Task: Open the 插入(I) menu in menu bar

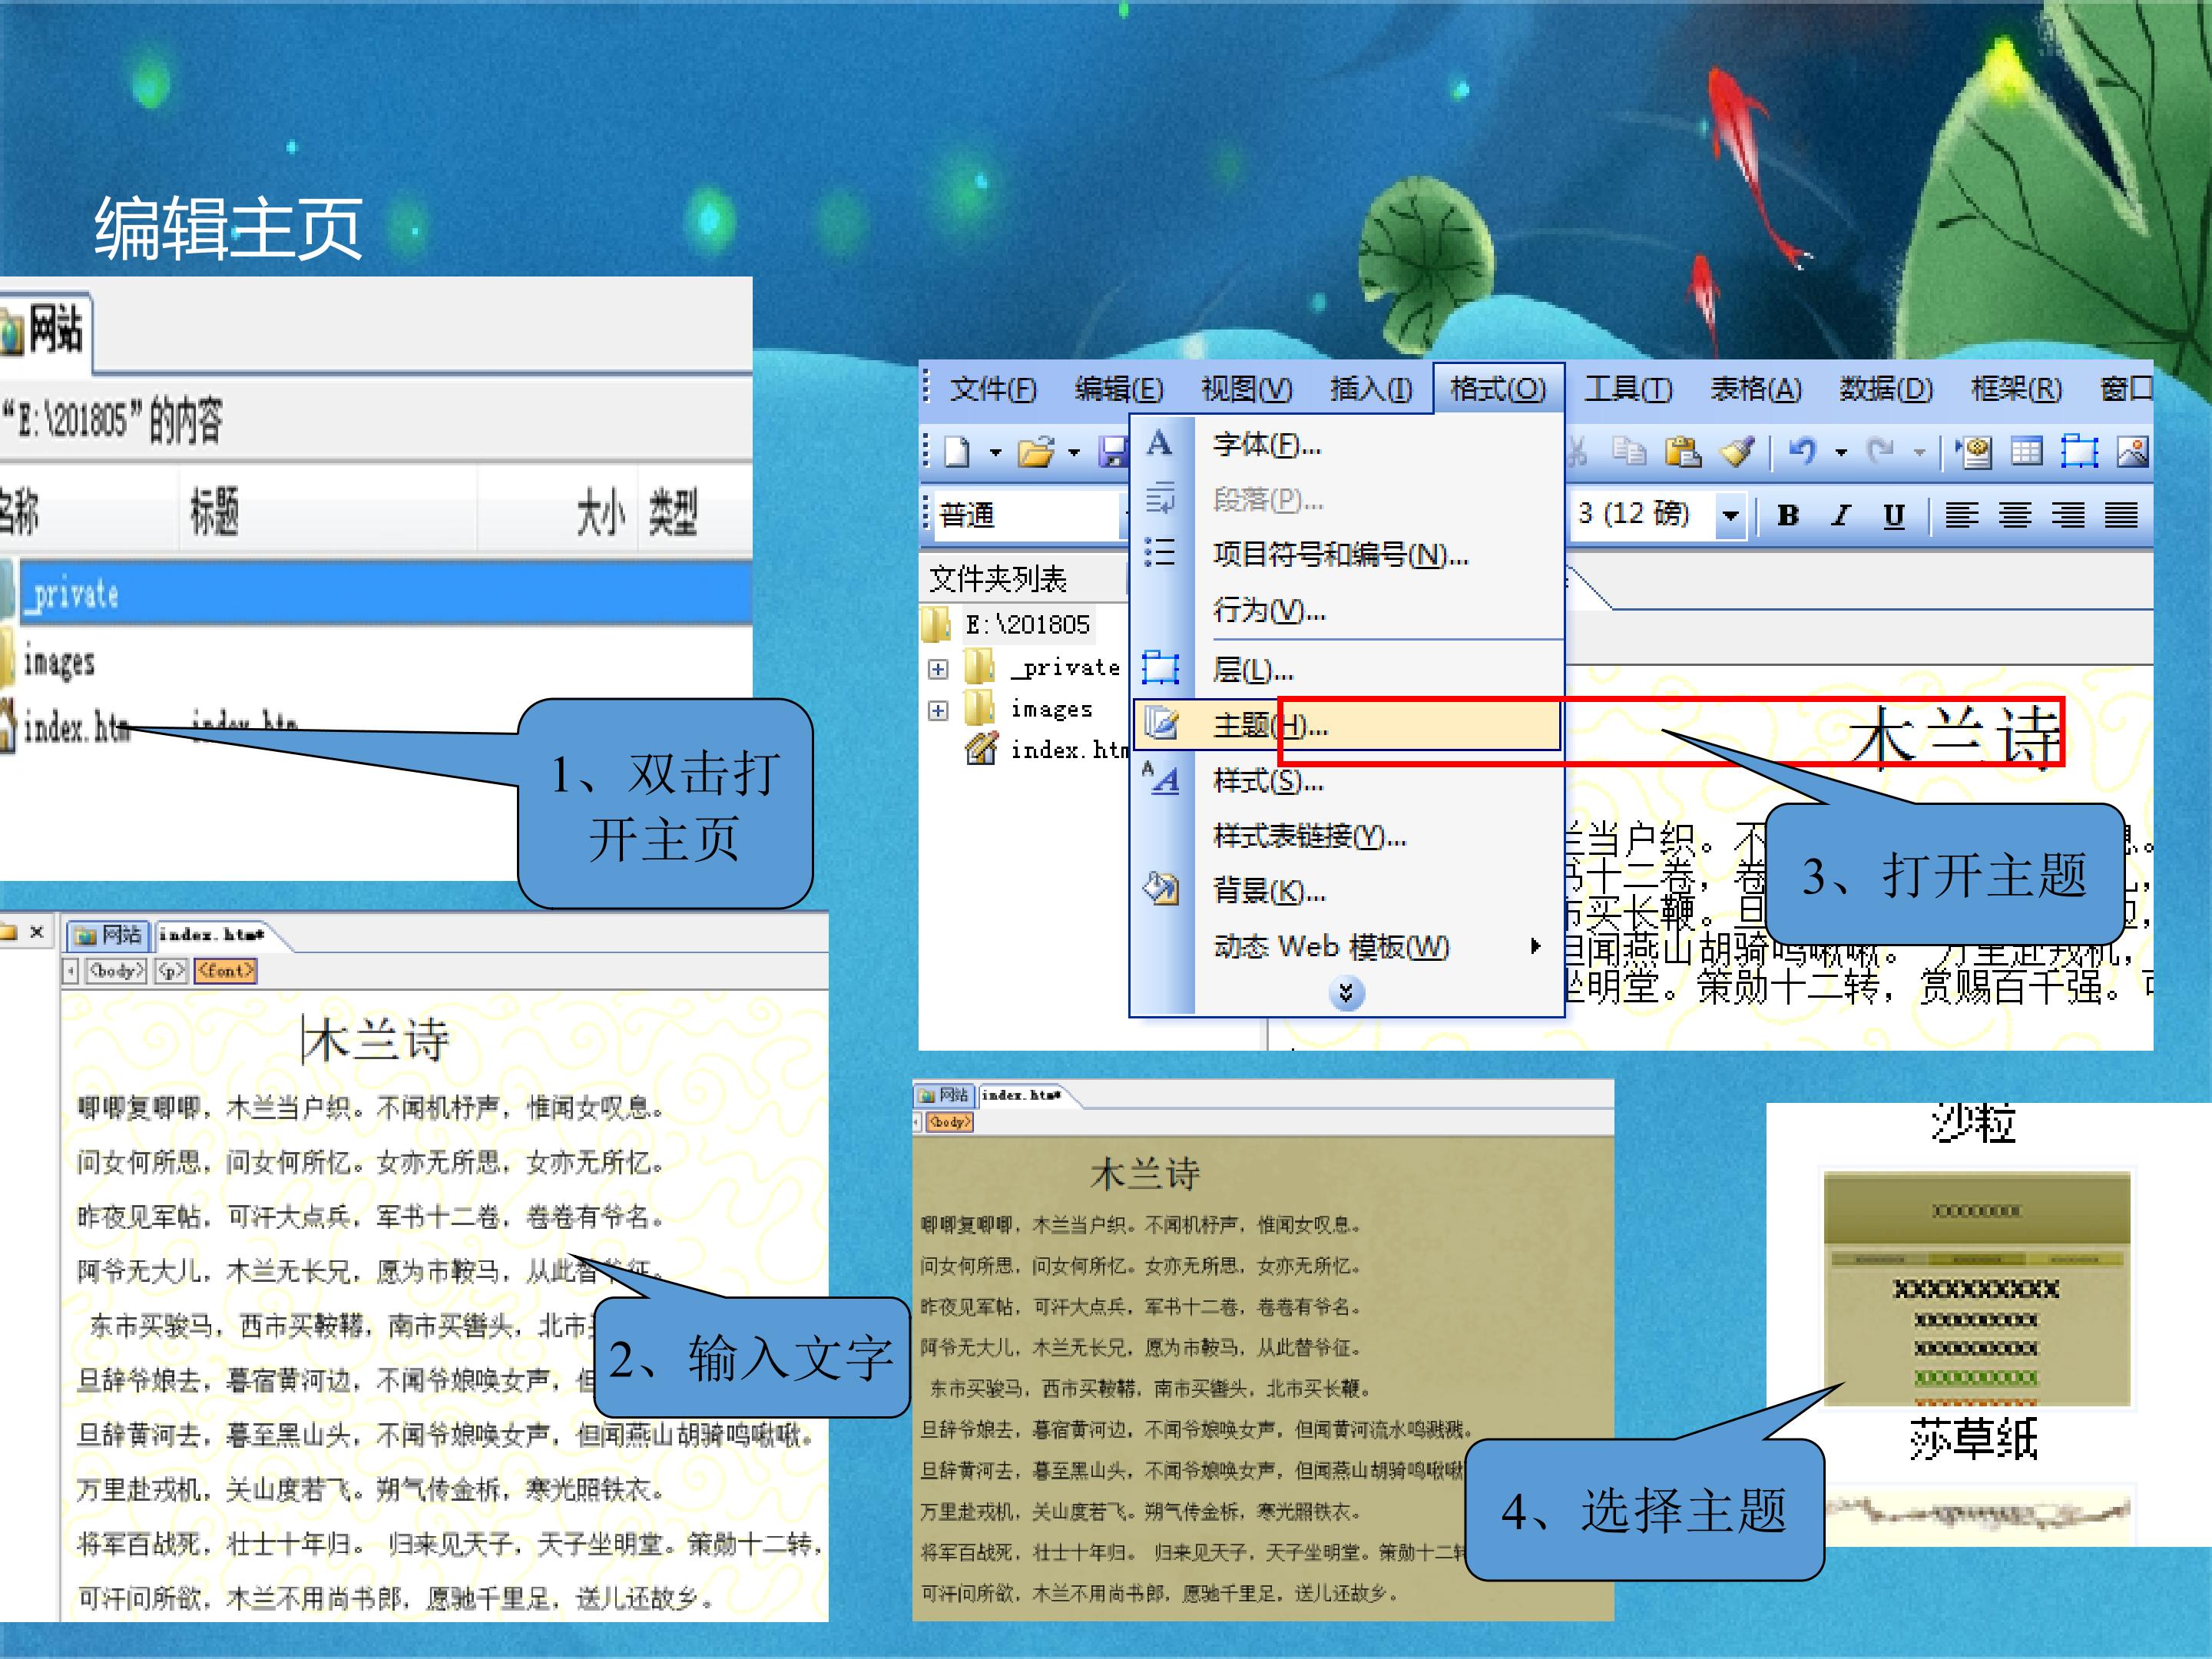Action: [x=1371, y=389]
